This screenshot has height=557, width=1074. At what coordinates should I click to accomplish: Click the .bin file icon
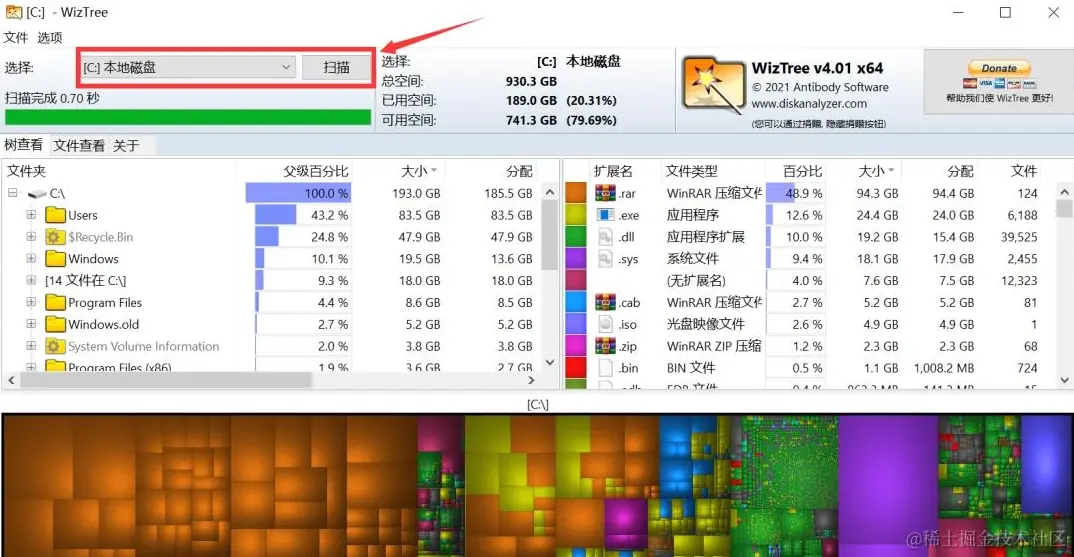[605, 368]
